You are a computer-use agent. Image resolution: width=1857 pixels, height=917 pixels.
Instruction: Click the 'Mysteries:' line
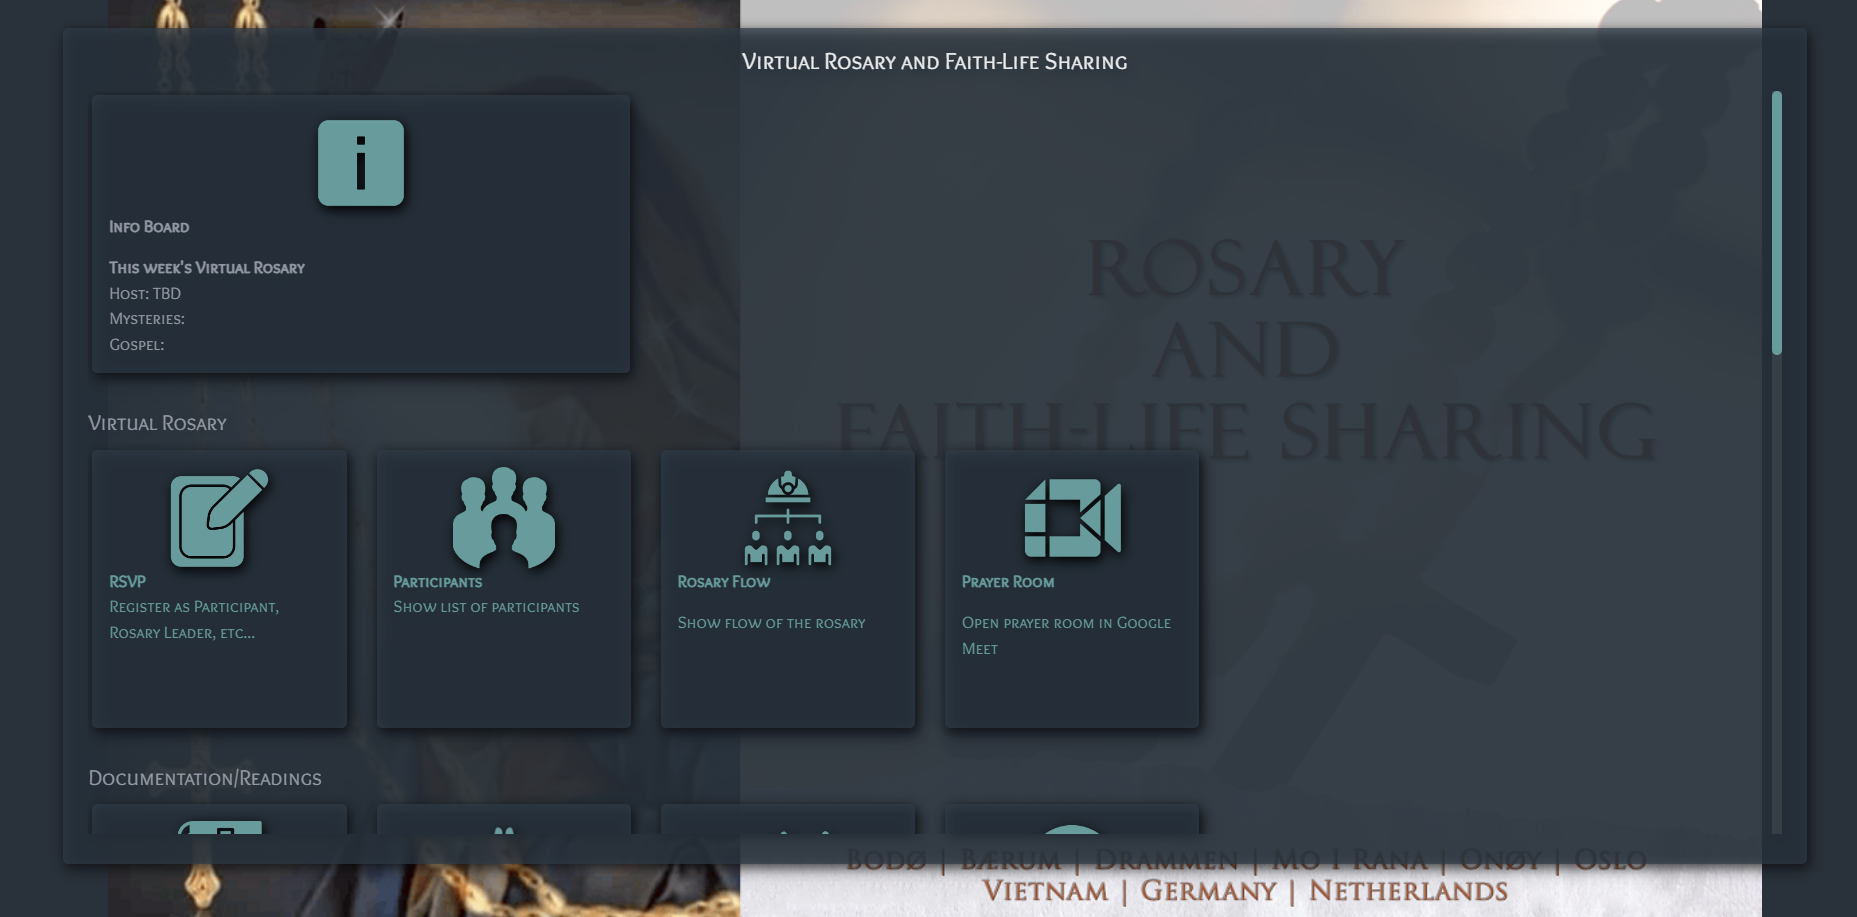(147, 319)
